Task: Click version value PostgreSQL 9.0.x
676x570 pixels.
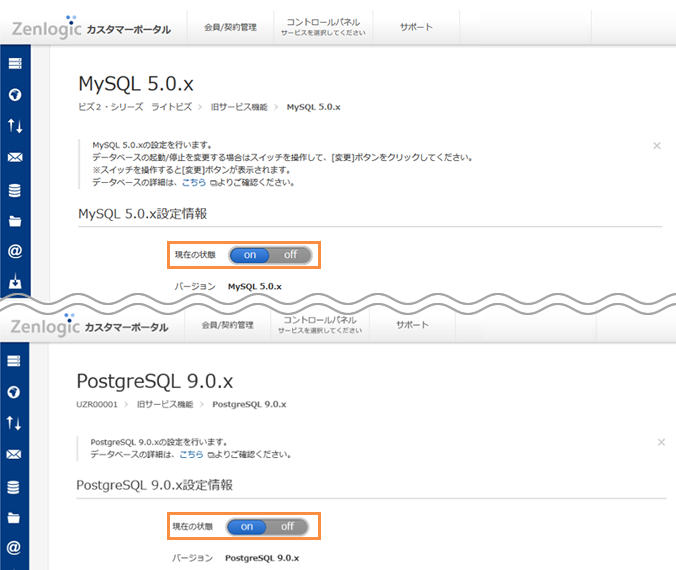Action: [x=262, y=558]
